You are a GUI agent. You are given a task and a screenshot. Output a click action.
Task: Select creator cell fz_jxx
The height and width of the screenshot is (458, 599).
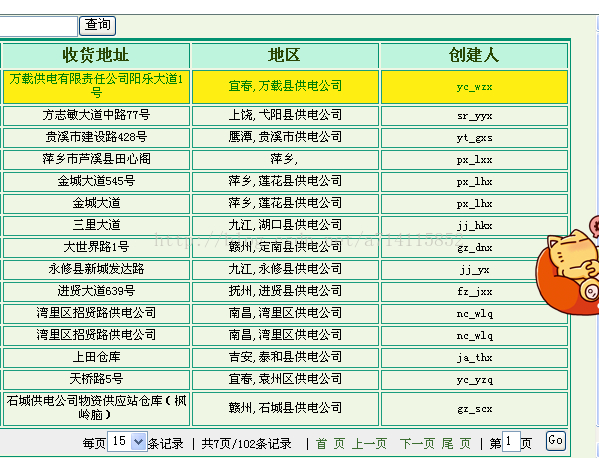tap(474, 292)
